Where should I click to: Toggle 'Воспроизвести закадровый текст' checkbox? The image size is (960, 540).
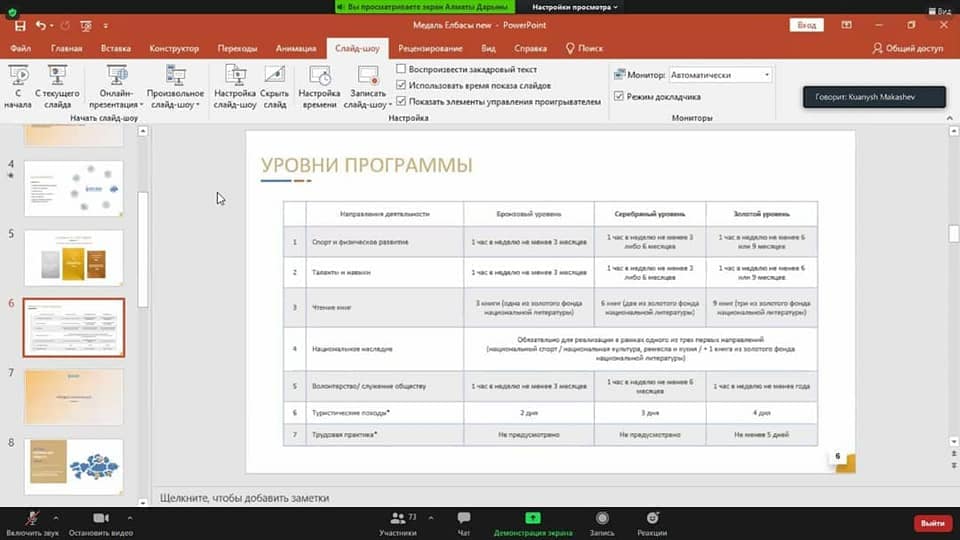402,70
